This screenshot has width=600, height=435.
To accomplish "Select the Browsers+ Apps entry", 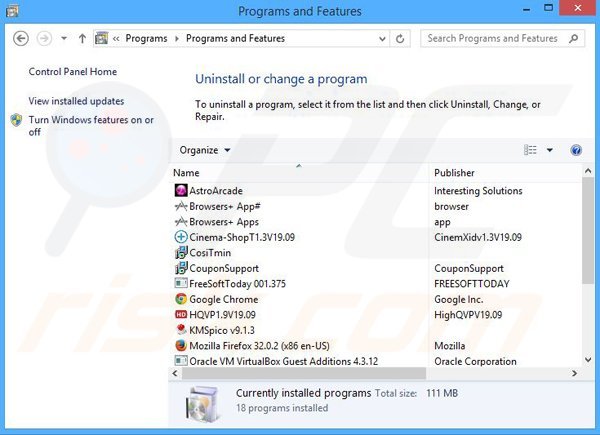I will click(224, 222).
